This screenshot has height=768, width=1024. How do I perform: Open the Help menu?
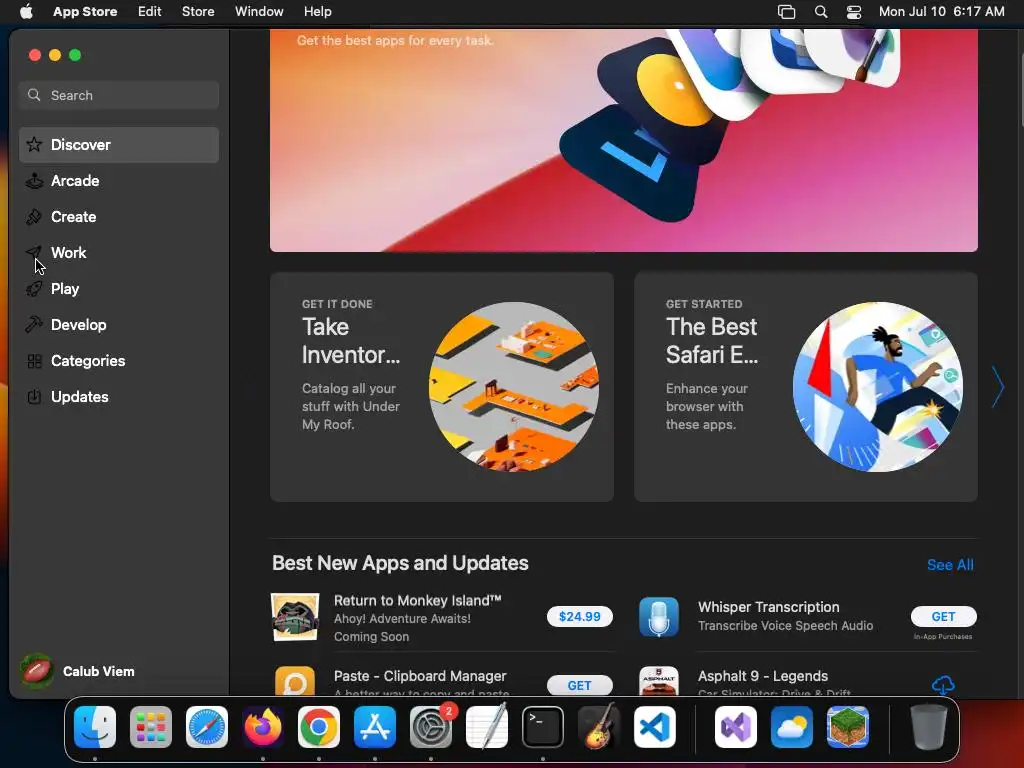[317, 12]
